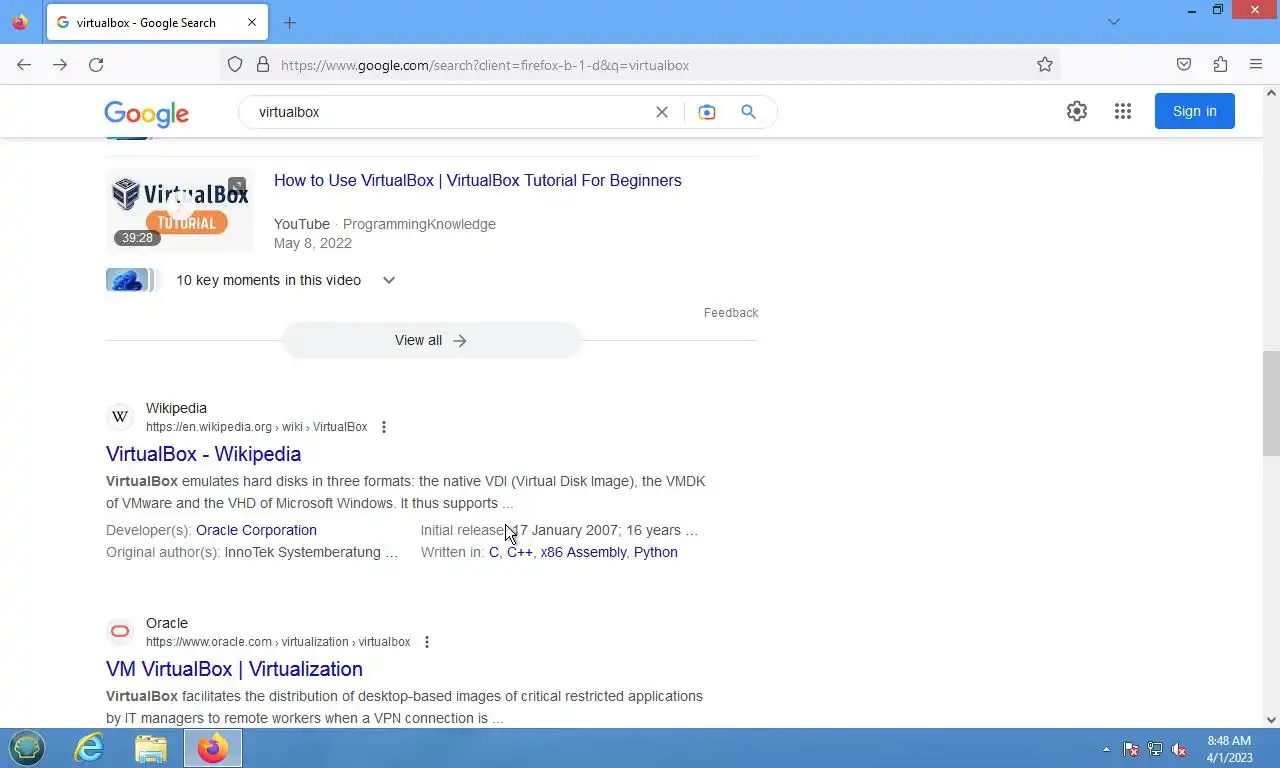
Task: Open How to Use VirtualBox tutorial link
Action: [478, 180]
